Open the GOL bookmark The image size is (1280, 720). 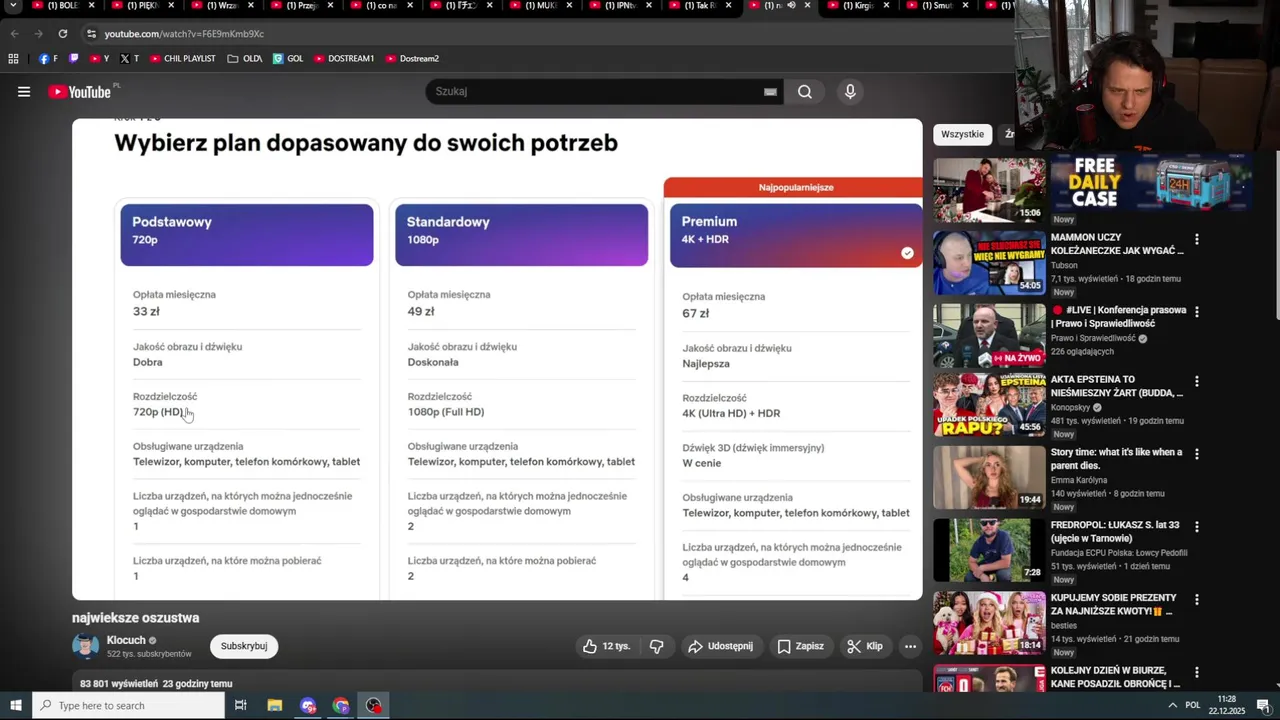288,59
